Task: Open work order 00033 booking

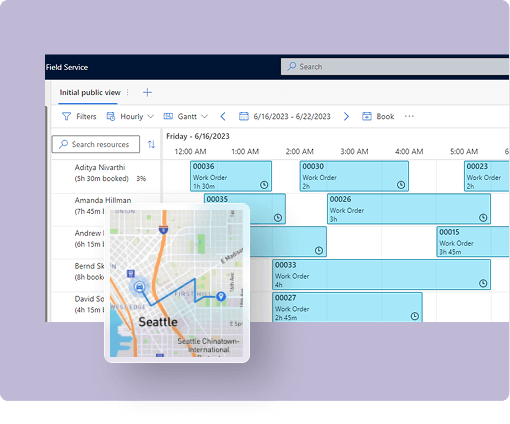Action: 381,274
